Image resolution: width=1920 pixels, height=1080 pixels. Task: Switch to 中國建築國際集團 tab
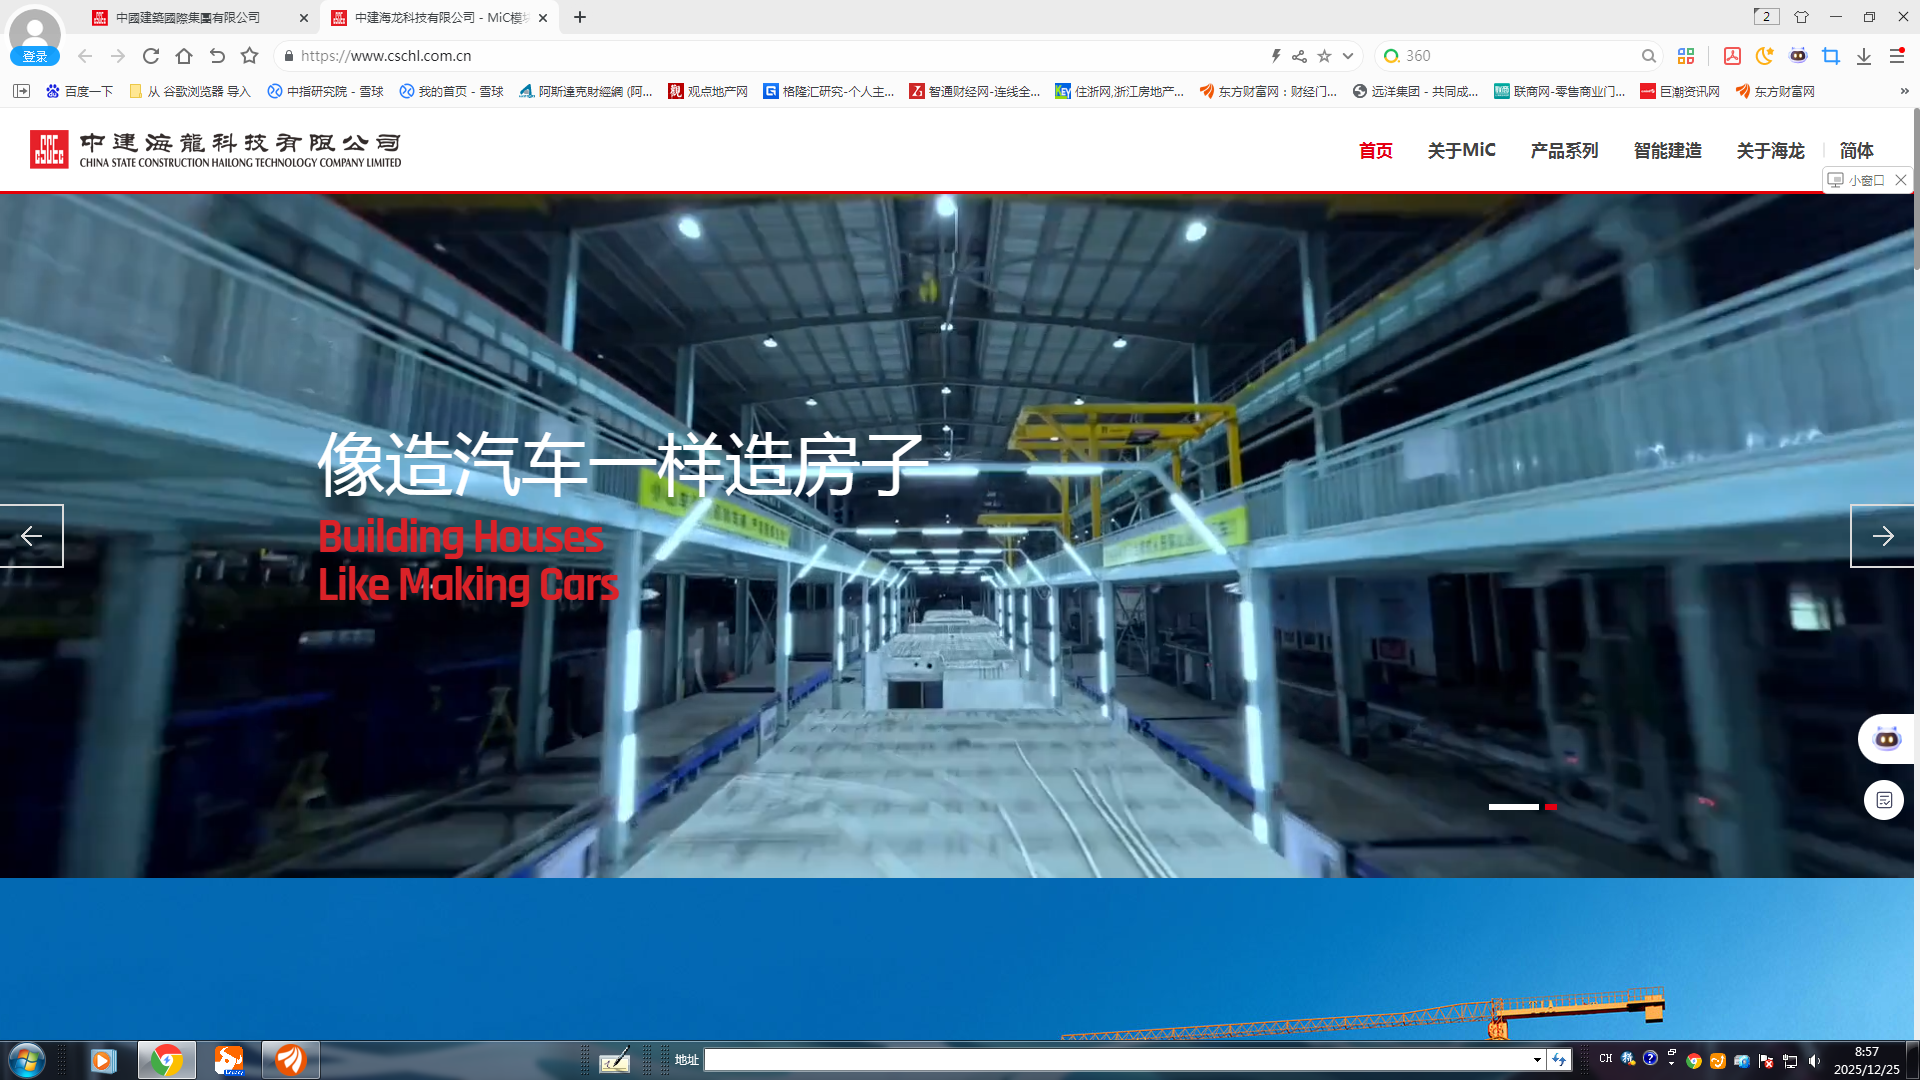click(188, 17)
